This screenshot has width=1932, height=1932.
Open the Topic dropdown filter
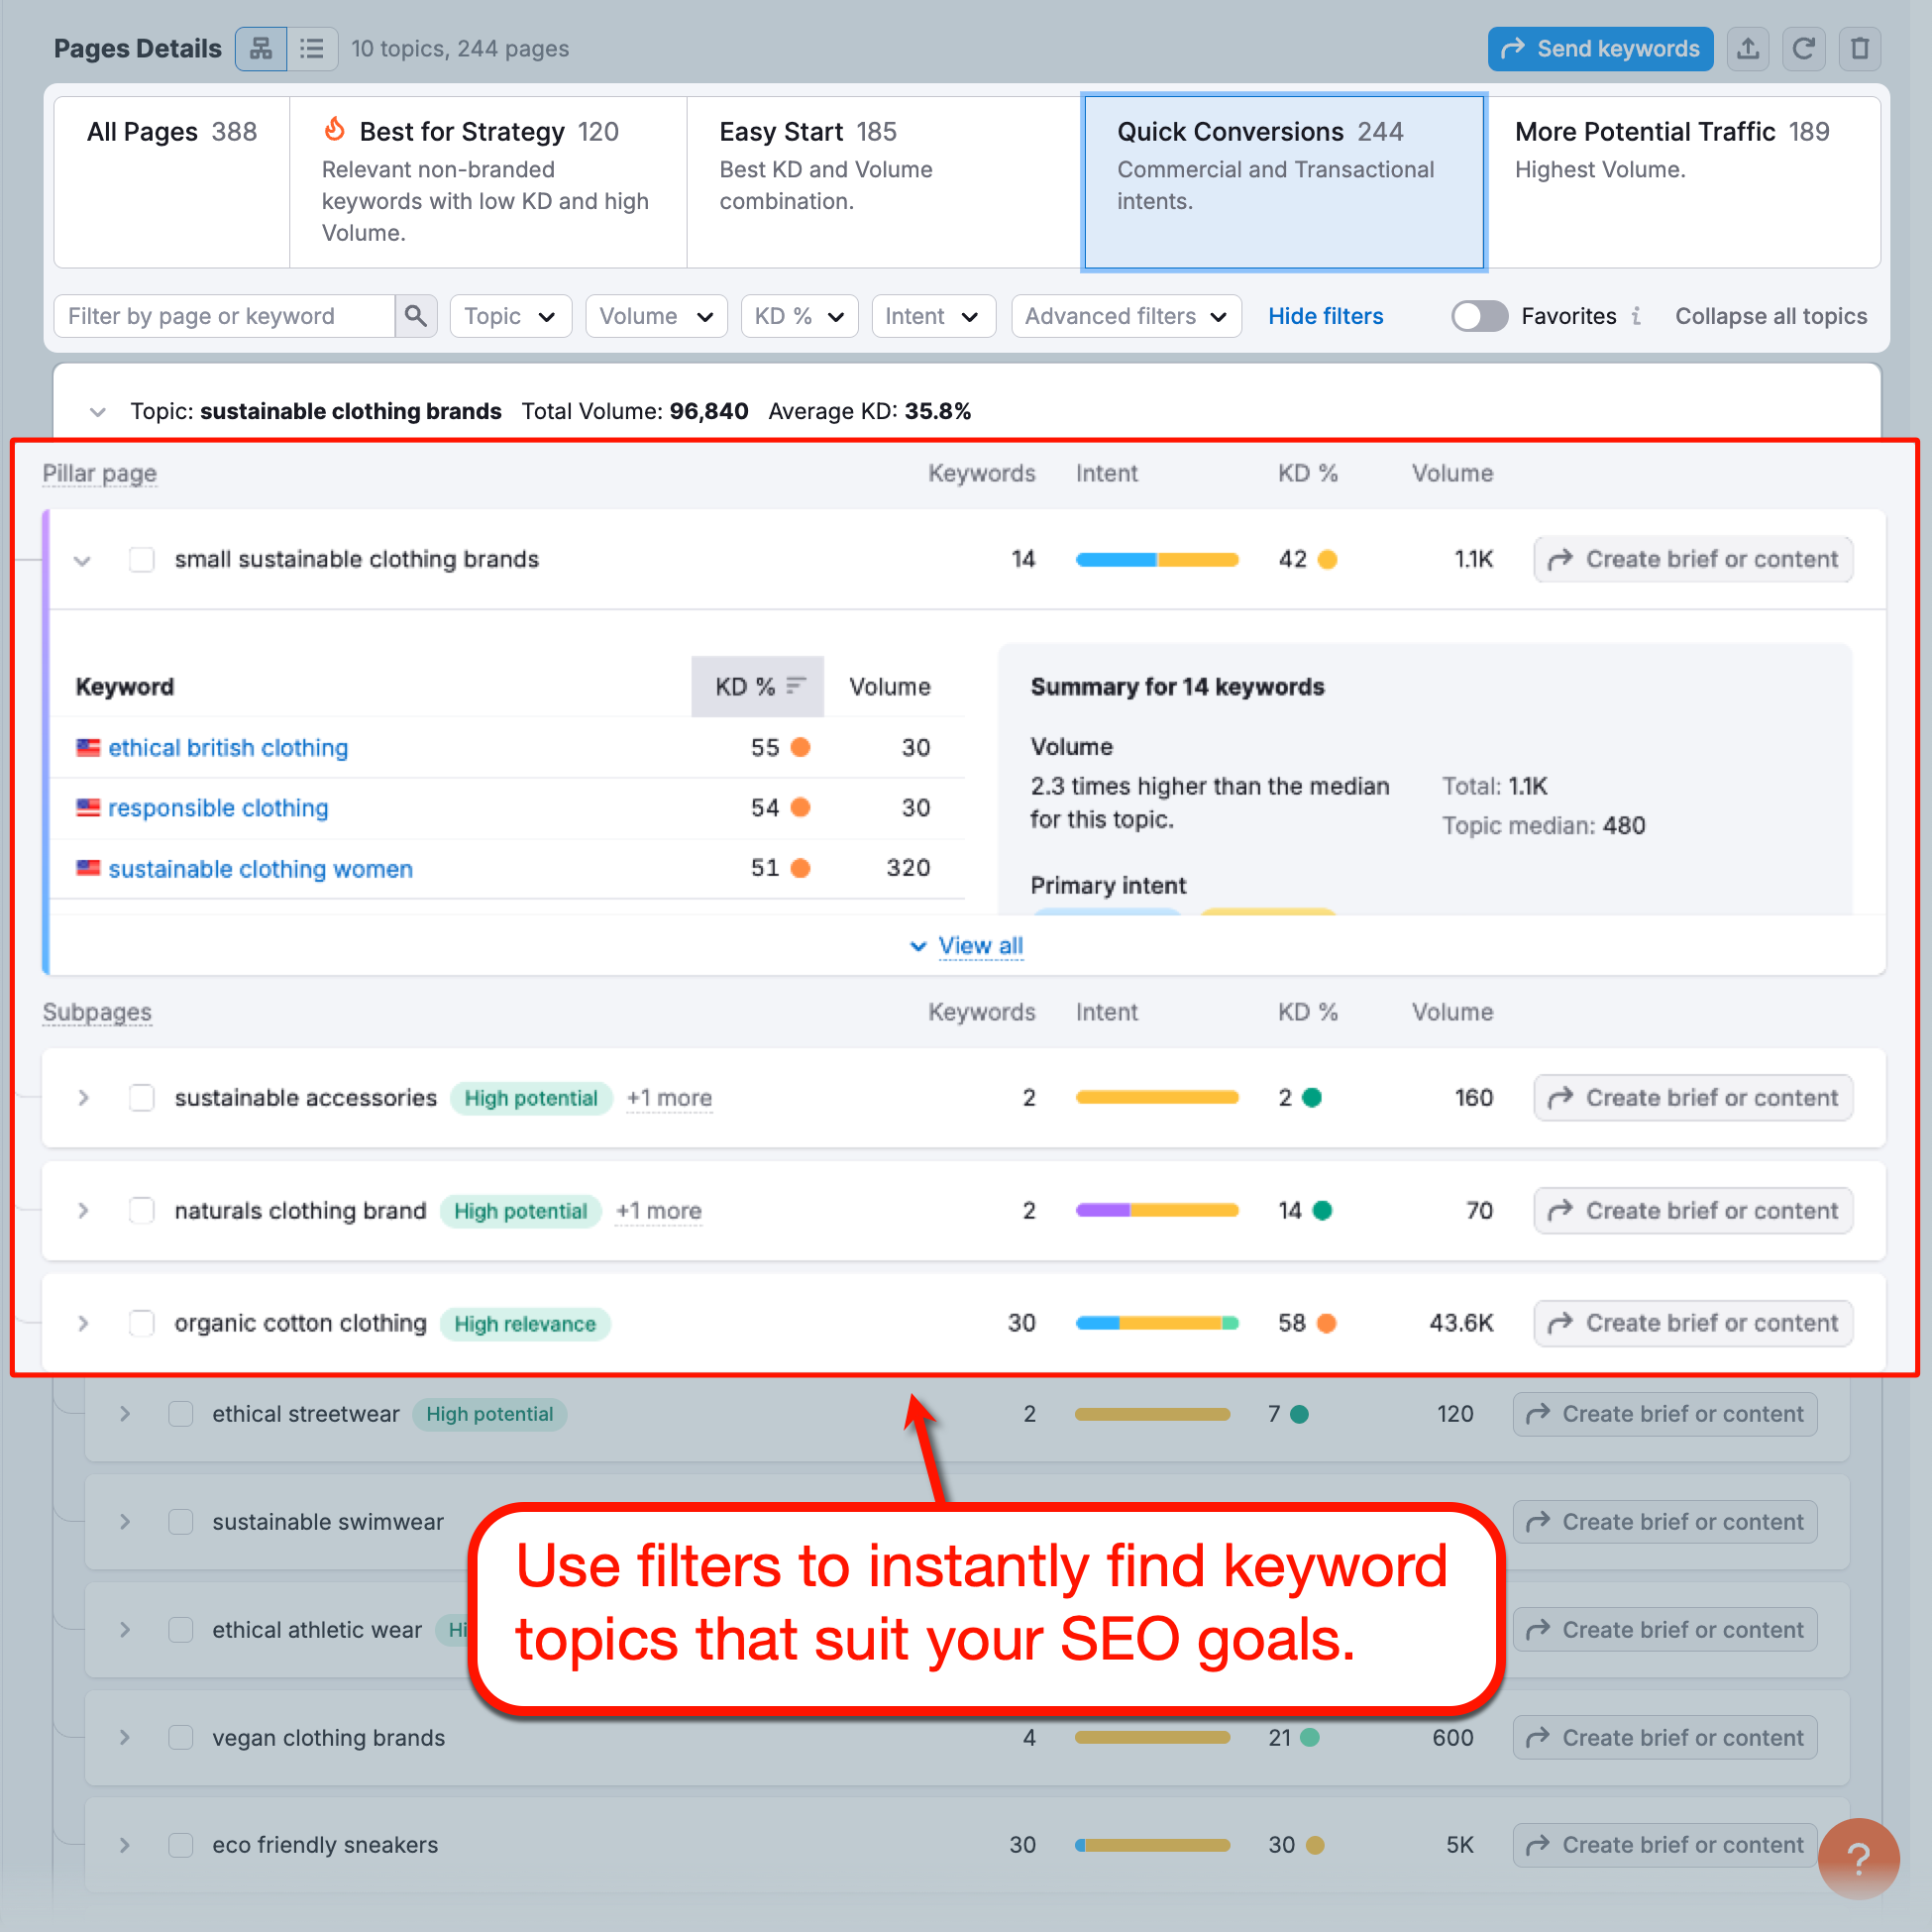(x=510, y=315)
